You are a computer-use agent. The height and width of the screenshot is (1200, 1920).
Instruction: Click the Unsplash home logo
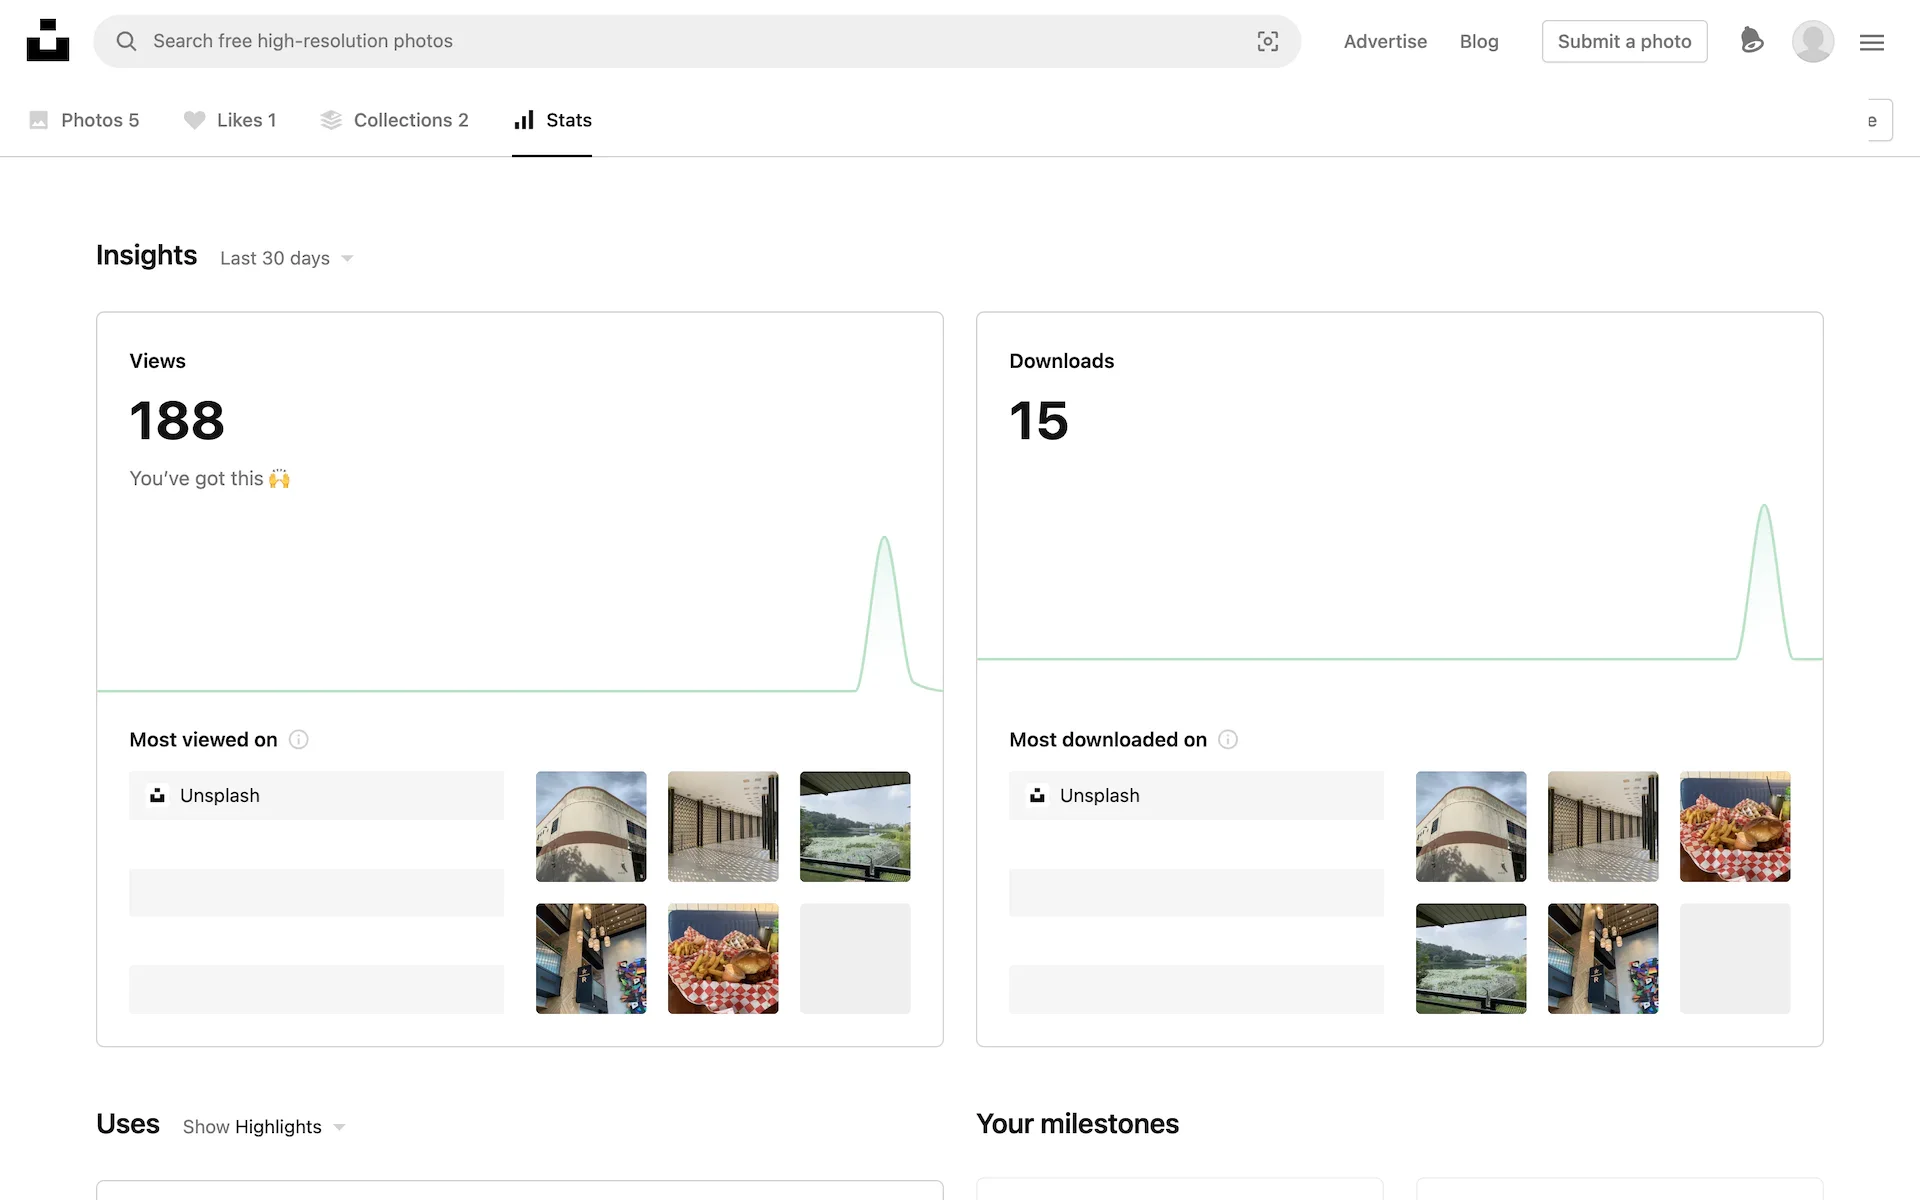pyautogui.click(x=48, y=41)
